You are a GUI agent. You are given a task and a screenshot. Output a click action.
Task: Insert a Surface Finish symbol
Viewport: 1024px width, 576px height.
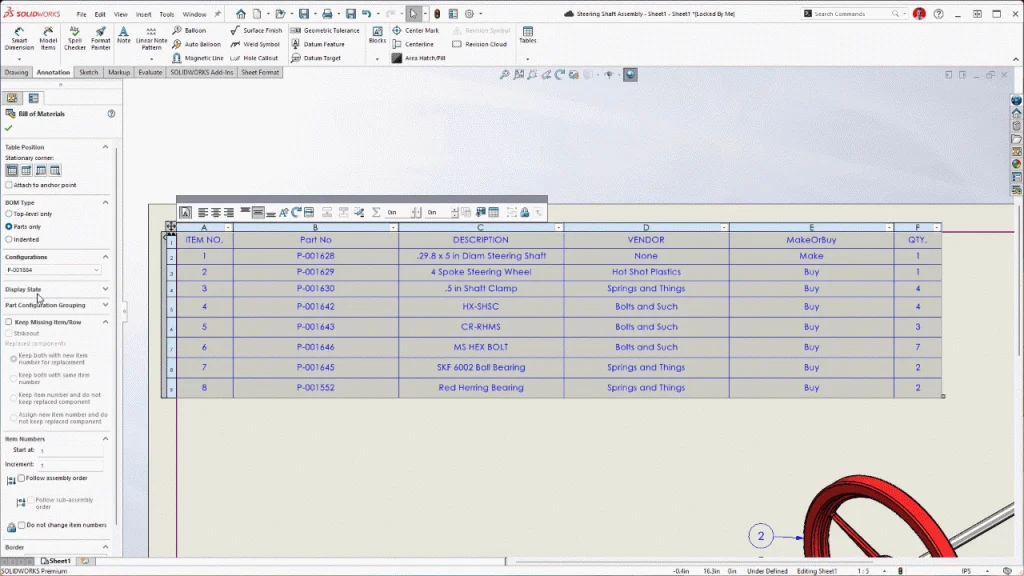click(x=255, y=31)
